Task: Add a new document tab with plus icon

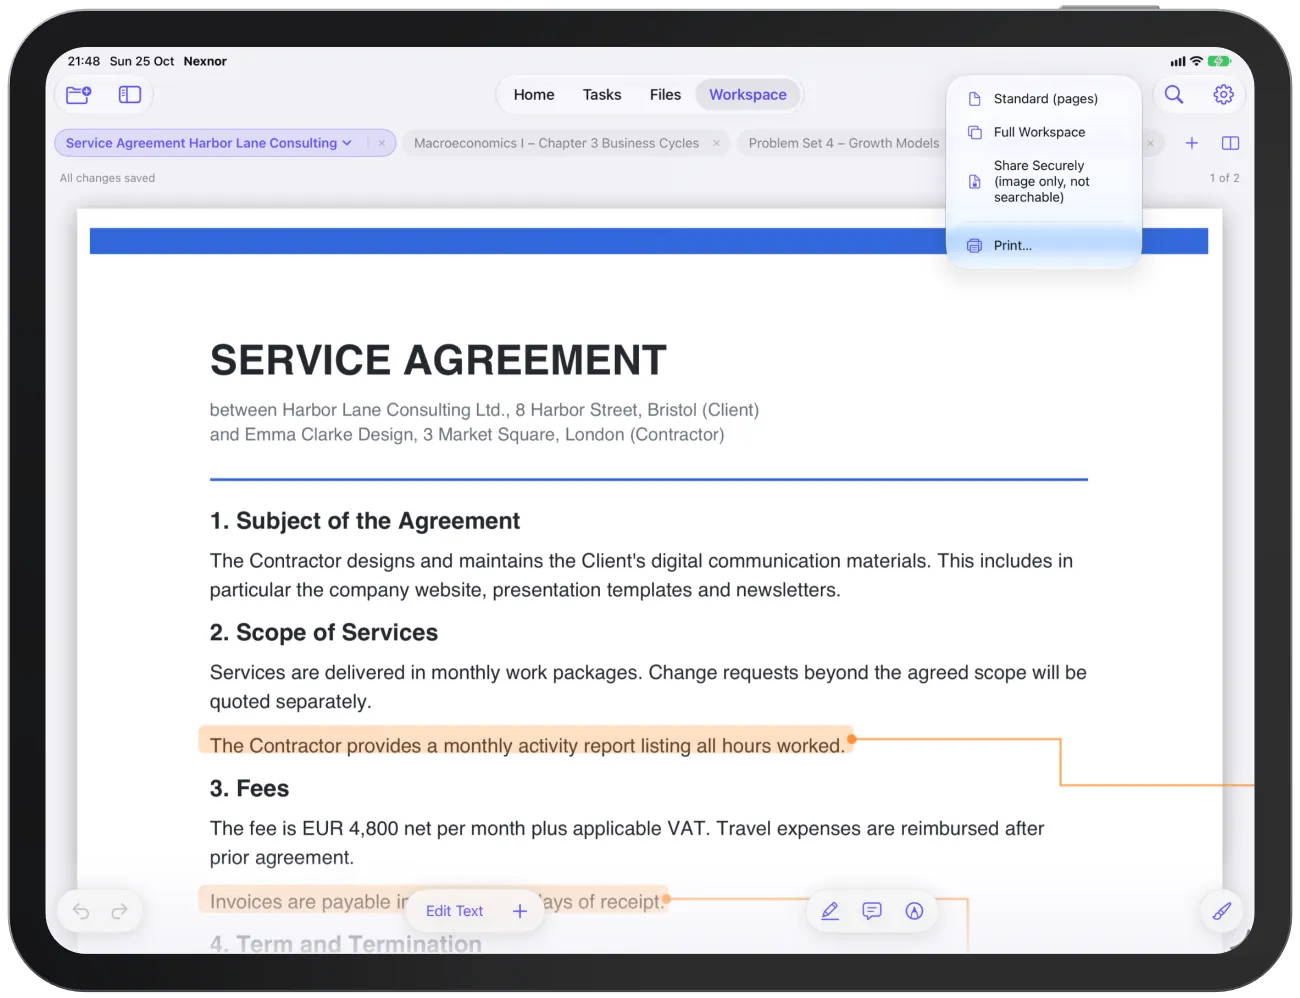Action: coord(1191,143)
